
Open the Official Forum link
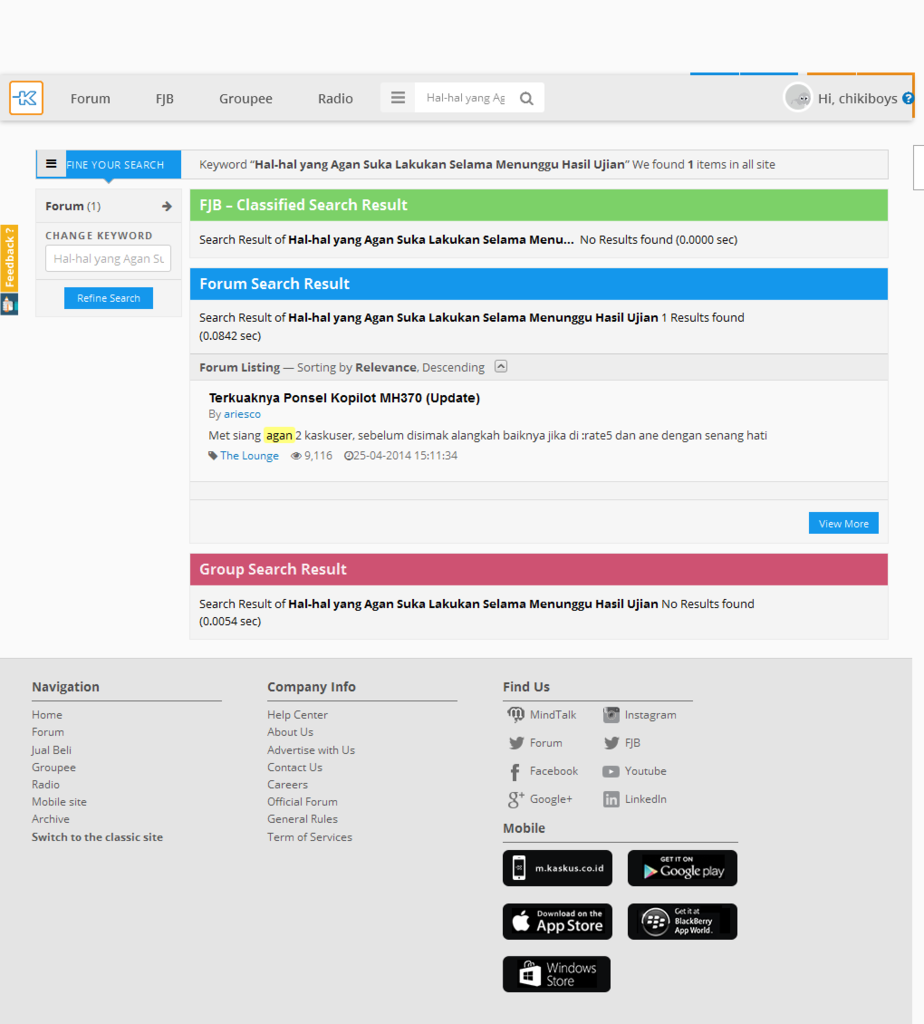tap(302, 802)
